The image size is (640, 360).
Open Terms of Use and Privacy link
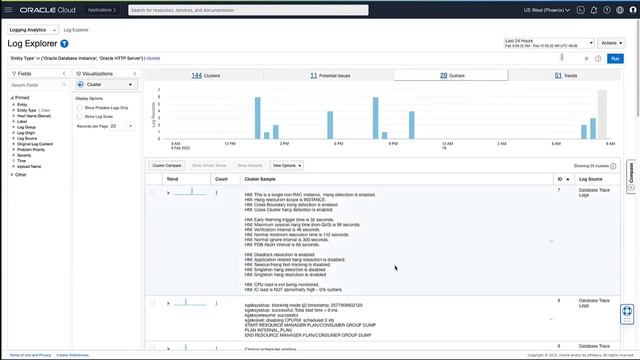pos(30,355)
